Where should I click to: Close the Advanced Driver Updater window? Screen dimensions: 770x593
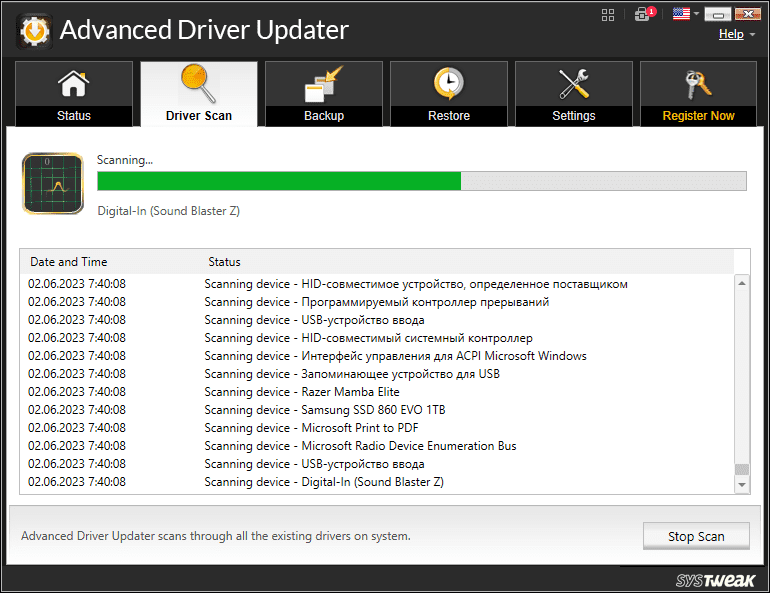pos(748,14)
